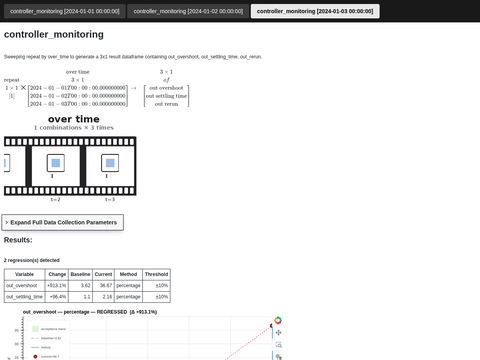Viewport: 480px width, 360px height.
Task: Click the 'Results:' heading
Action: [18, 240]
